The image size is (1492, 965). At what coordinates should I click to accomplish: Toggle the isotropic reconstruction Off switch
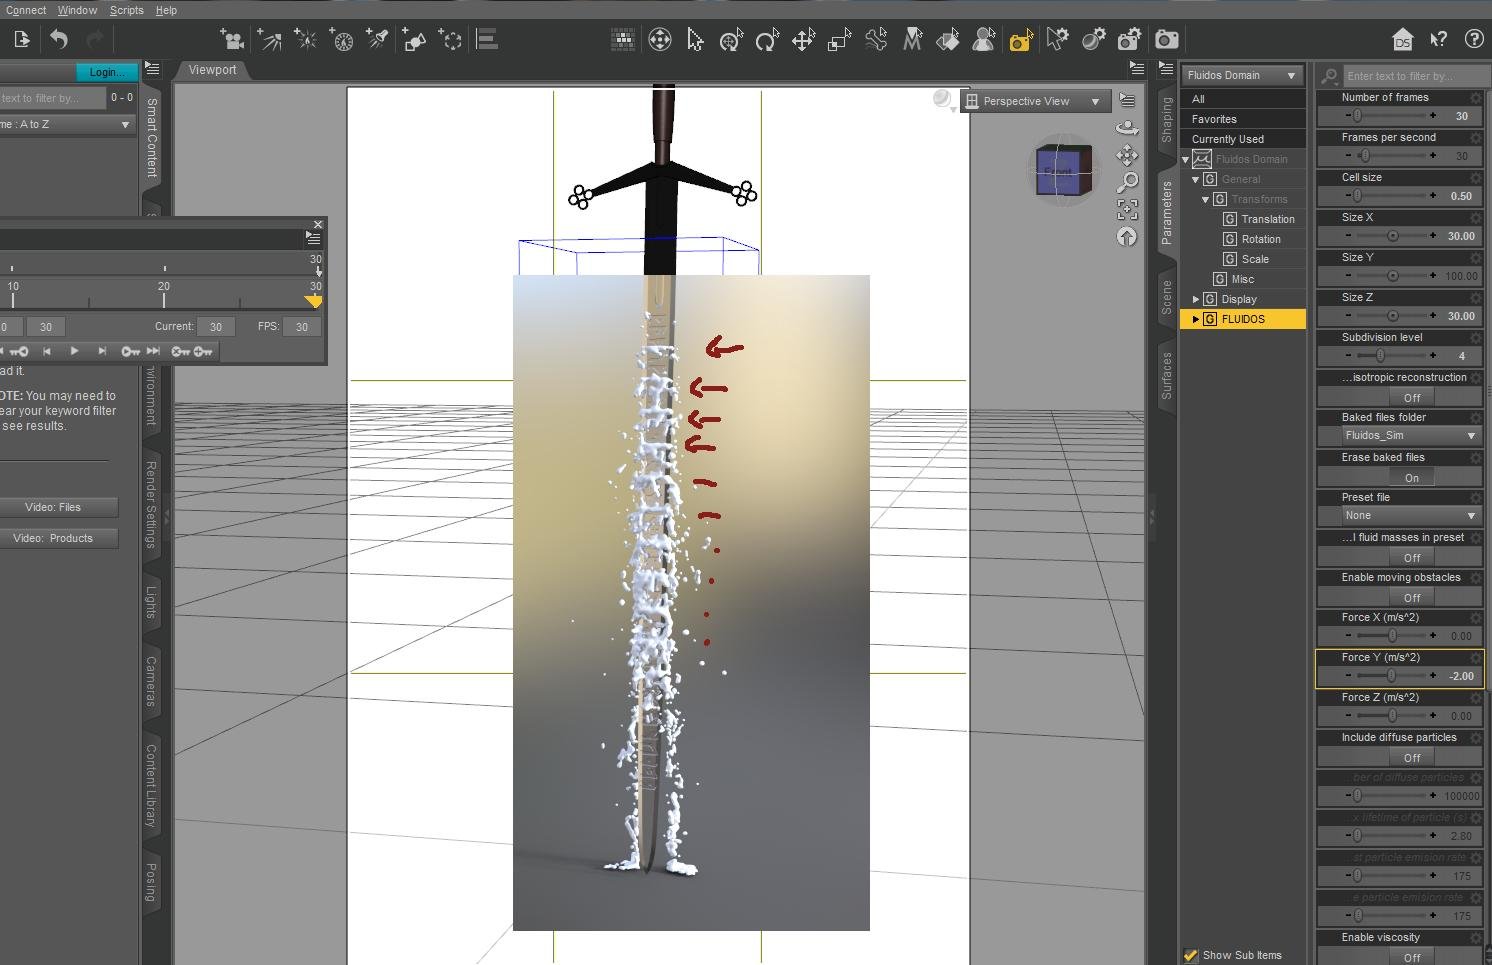[1411, 397]
